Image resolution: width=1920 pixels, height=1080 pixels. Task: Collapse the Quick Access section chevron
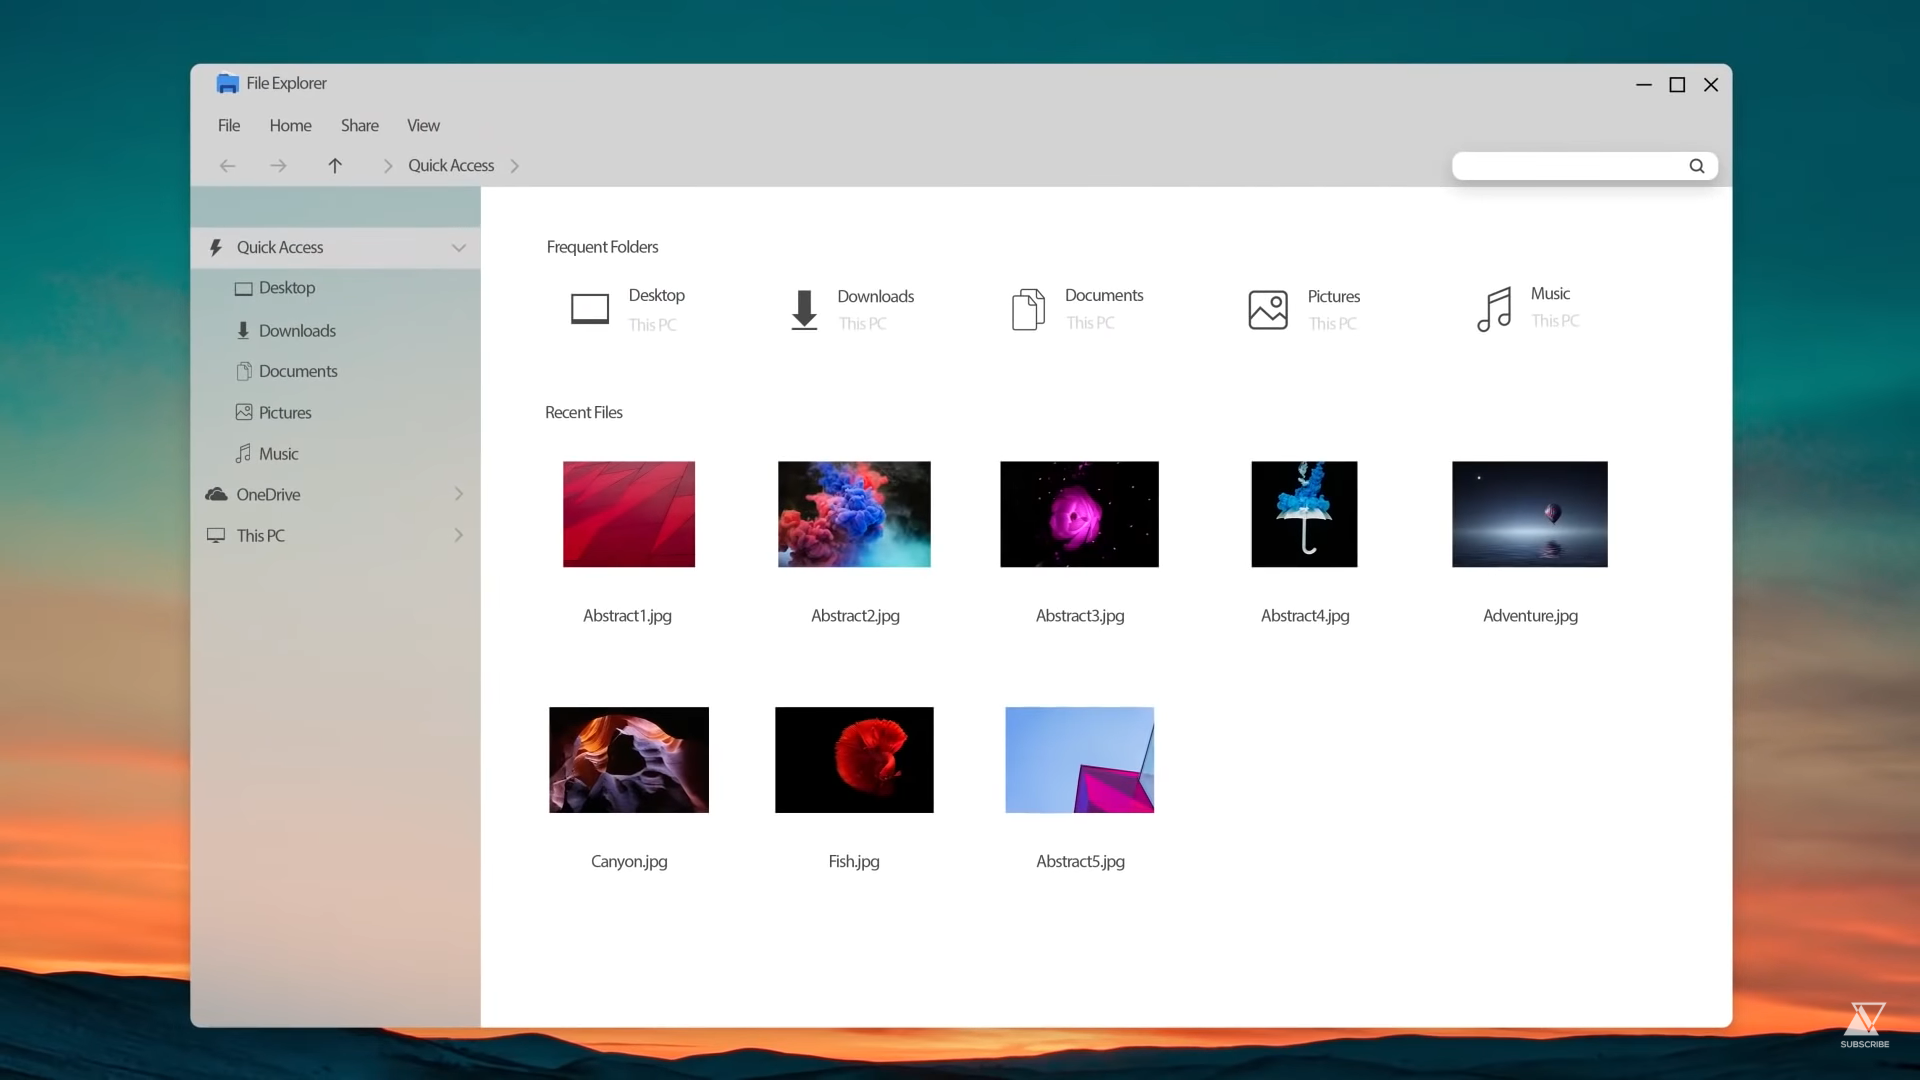459,248
